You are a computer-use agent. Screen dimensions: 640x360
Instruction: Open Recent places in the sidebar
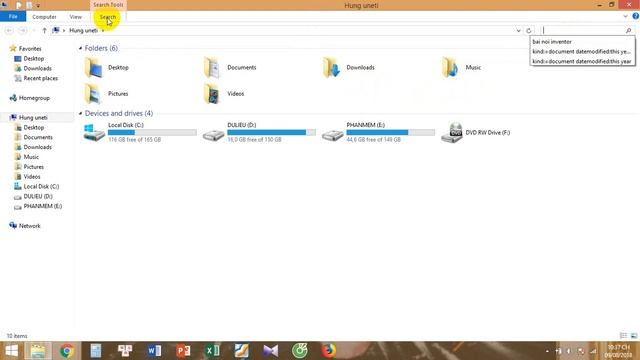tap(40, 78)
